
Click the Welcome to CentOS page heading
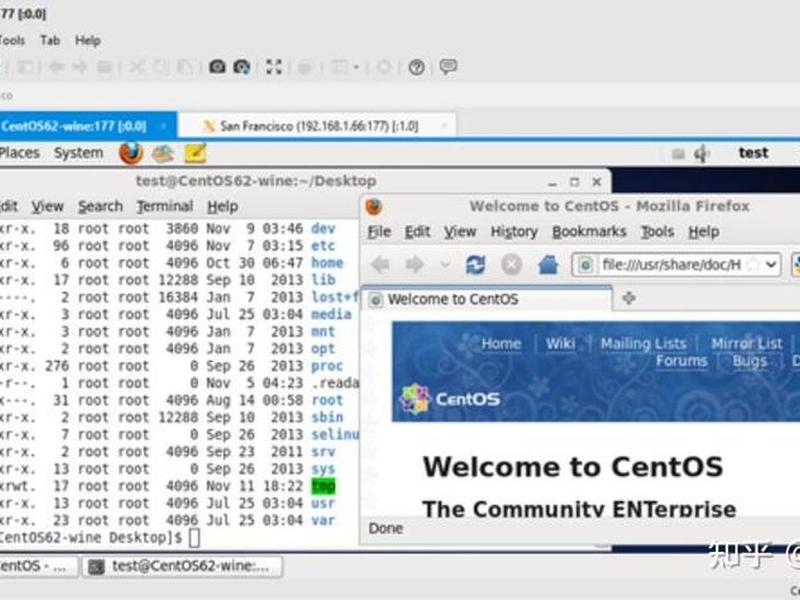tap(572, 466)
